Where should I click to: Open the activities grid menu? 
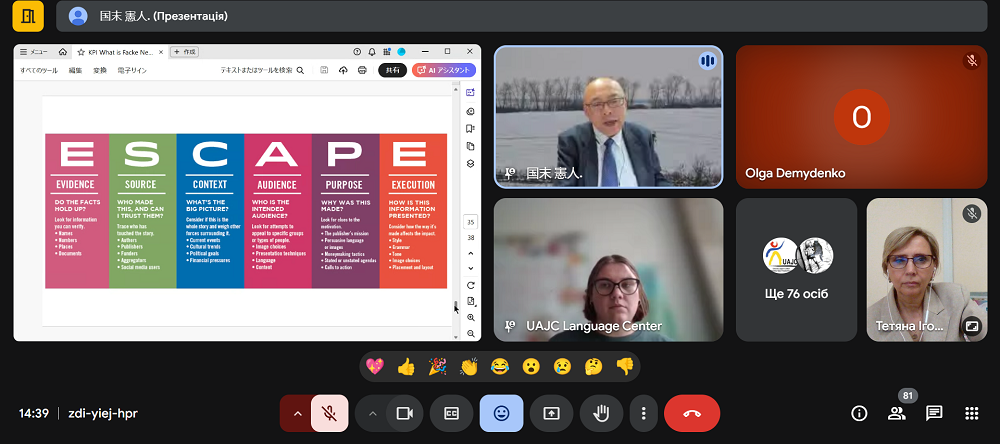971,413
